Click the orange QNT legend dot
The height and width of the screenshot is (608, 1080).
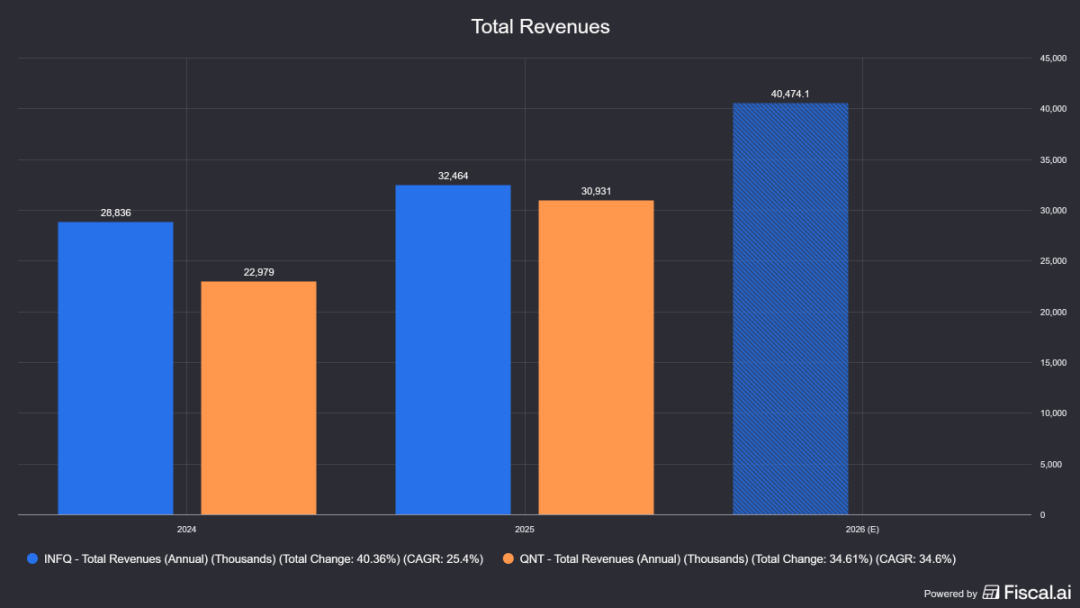[x=508, y=558]
